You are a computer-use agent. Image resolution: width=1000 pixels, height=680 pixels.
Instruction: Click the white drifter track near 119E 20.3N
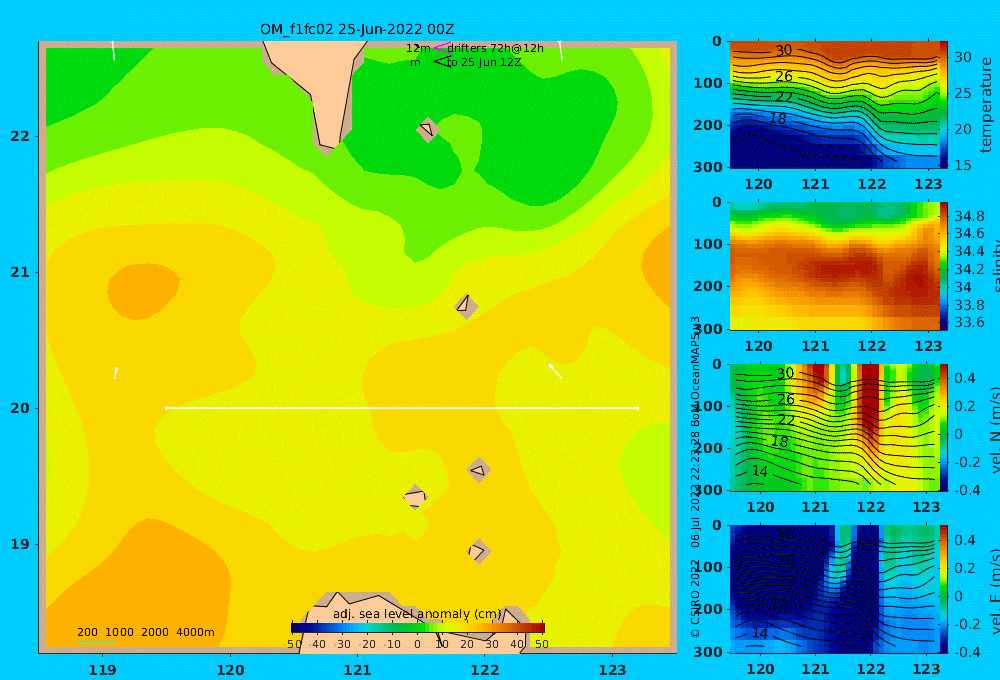[115, 373]
